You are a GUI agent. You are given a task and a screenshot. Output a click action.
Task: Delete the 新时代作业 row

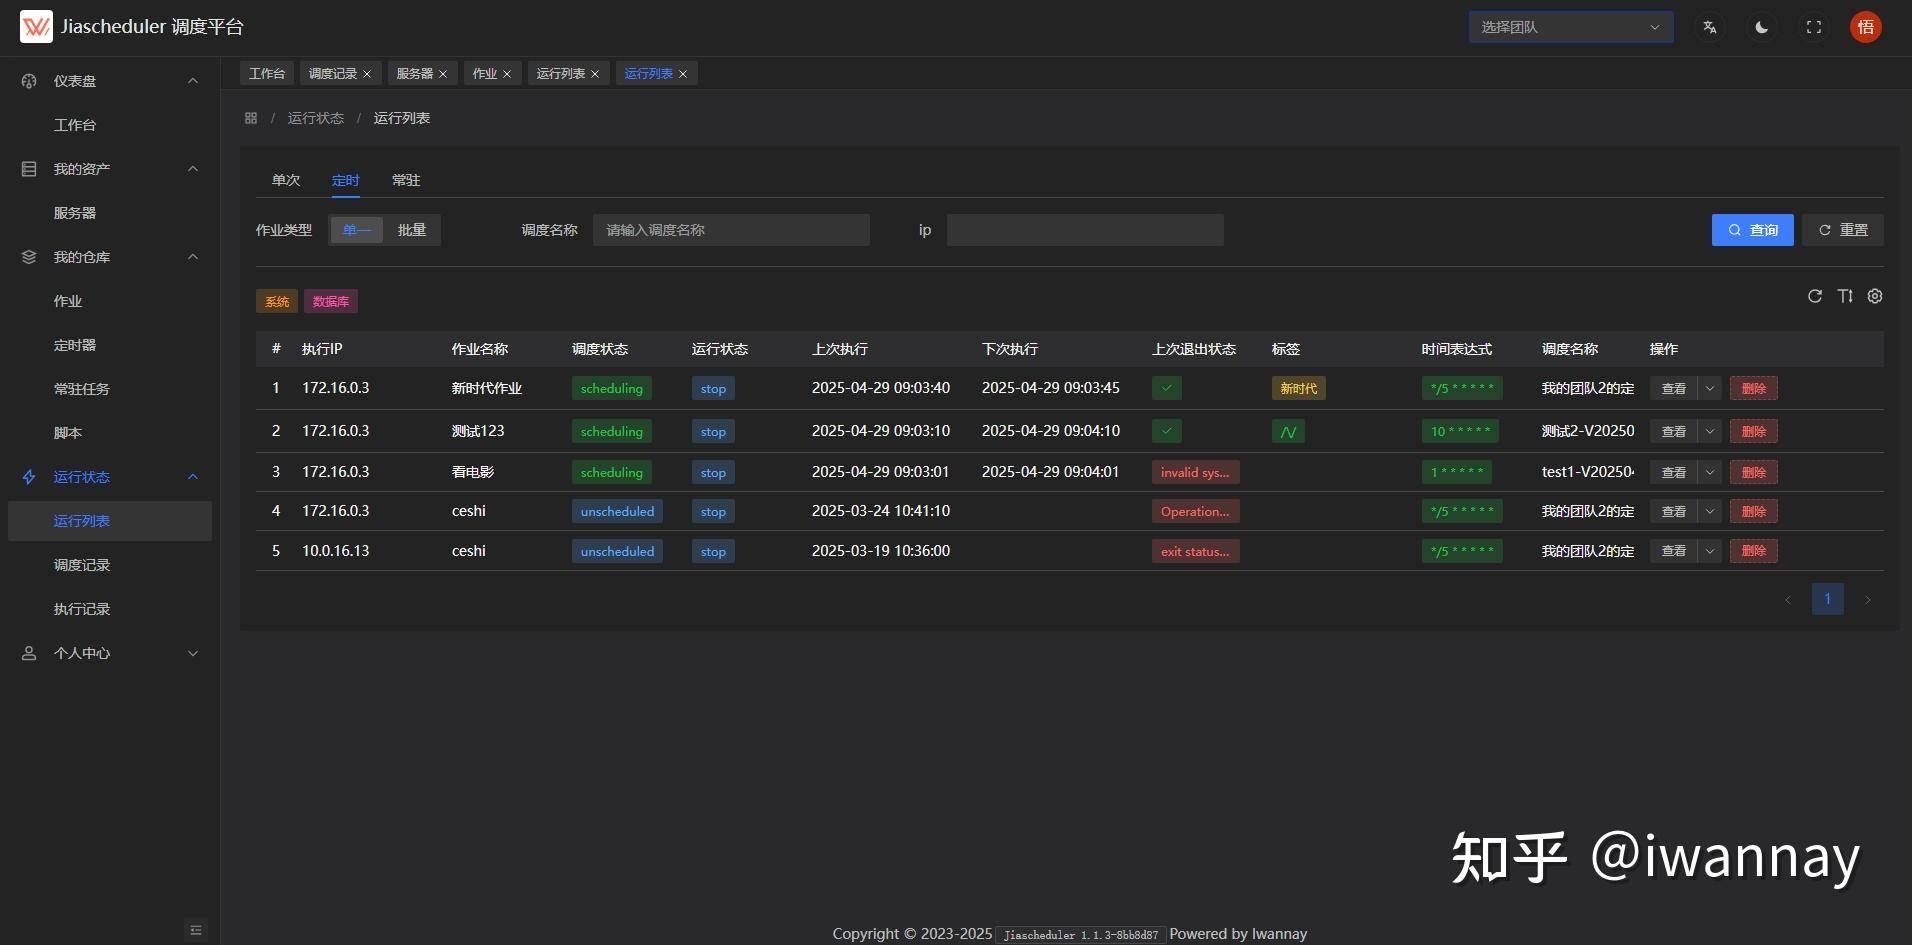click(x=1754, y=388)
